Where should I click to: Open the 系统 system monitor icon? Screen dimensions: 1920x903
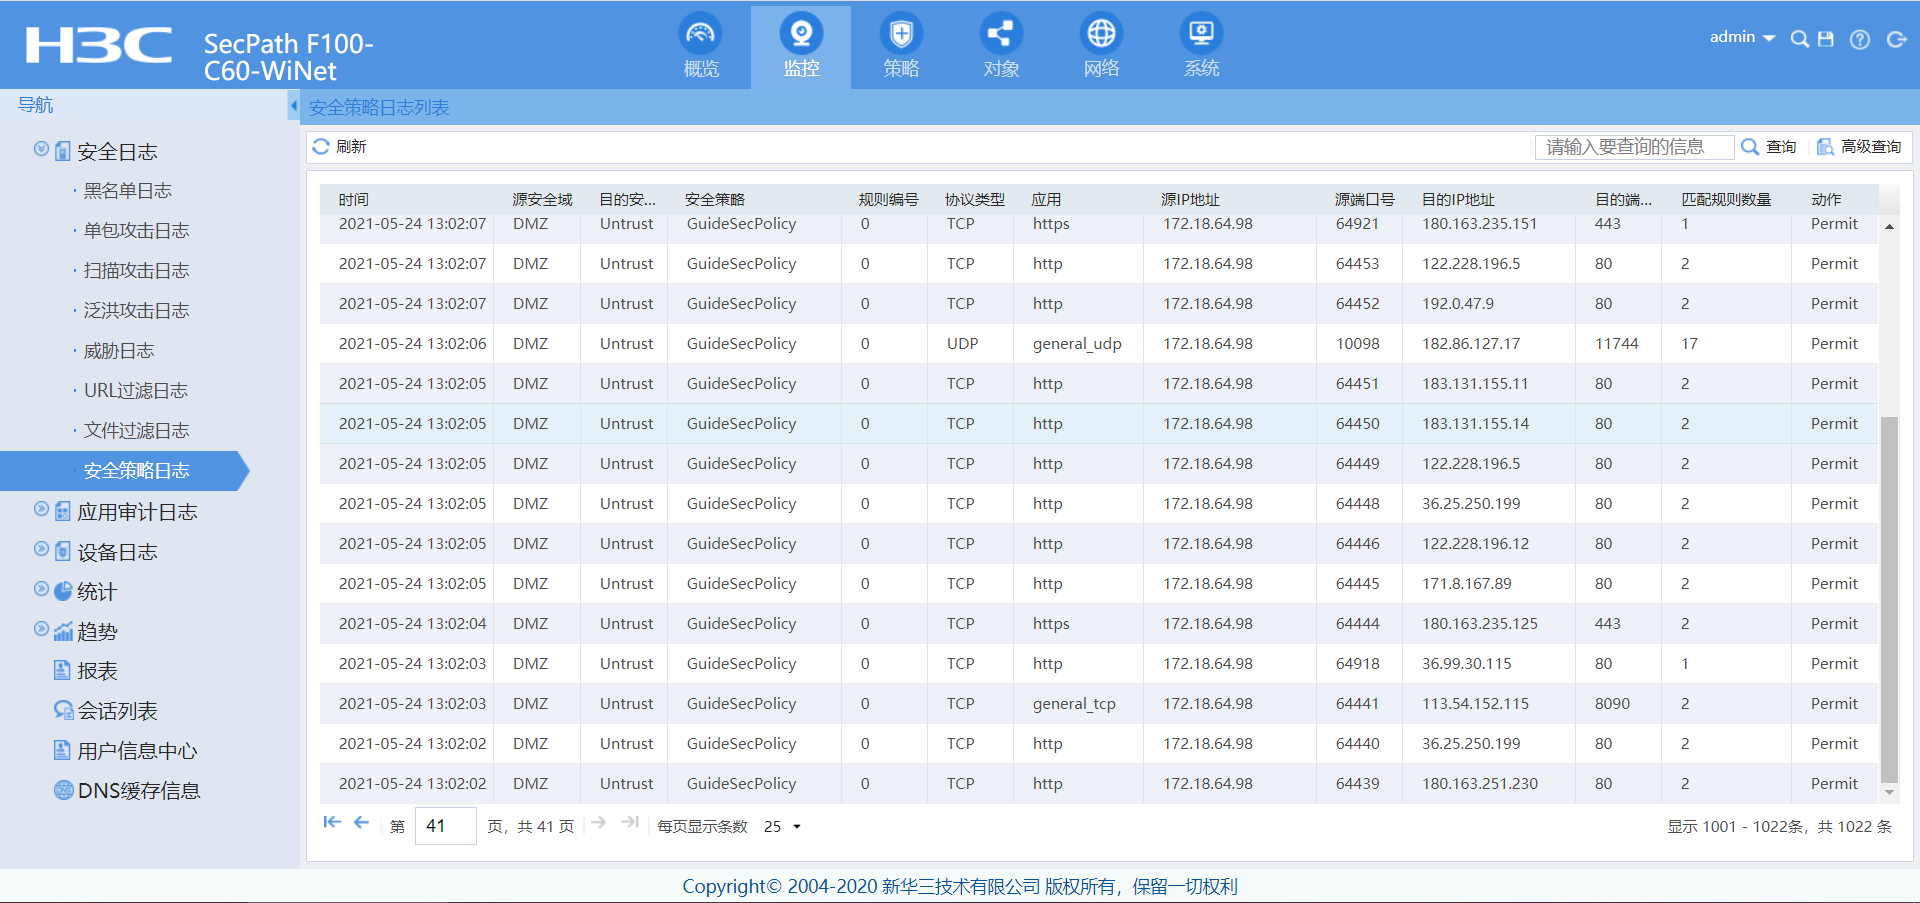(x=1201, y=36)
